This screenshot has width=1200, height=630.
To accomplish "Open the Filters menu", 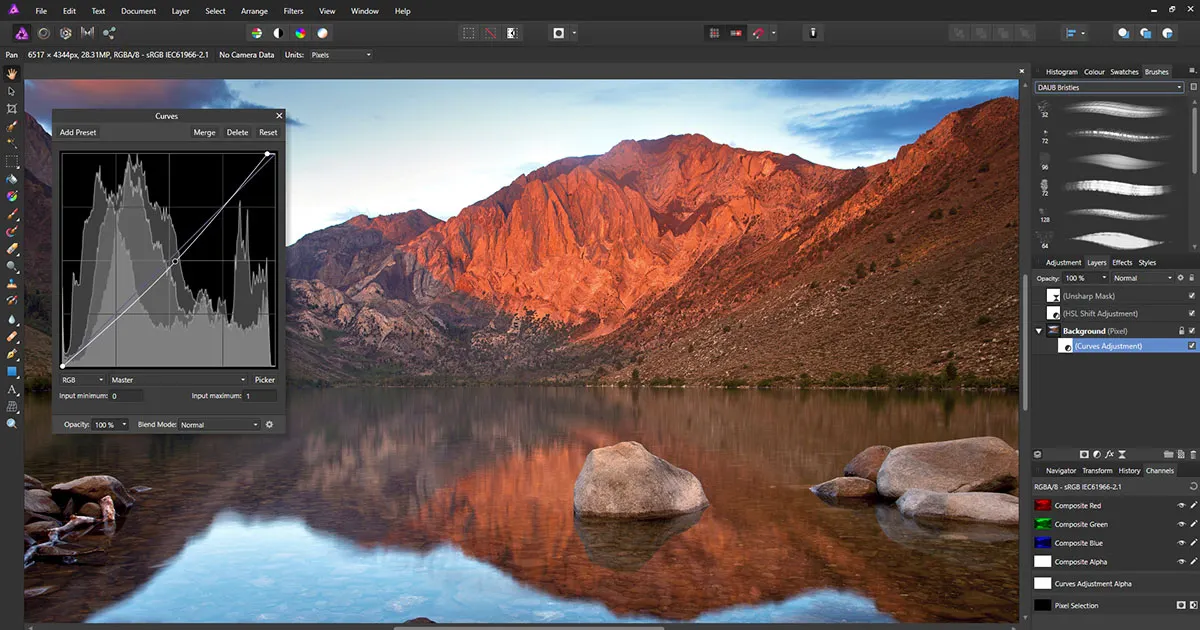I will tap(293, 11).
